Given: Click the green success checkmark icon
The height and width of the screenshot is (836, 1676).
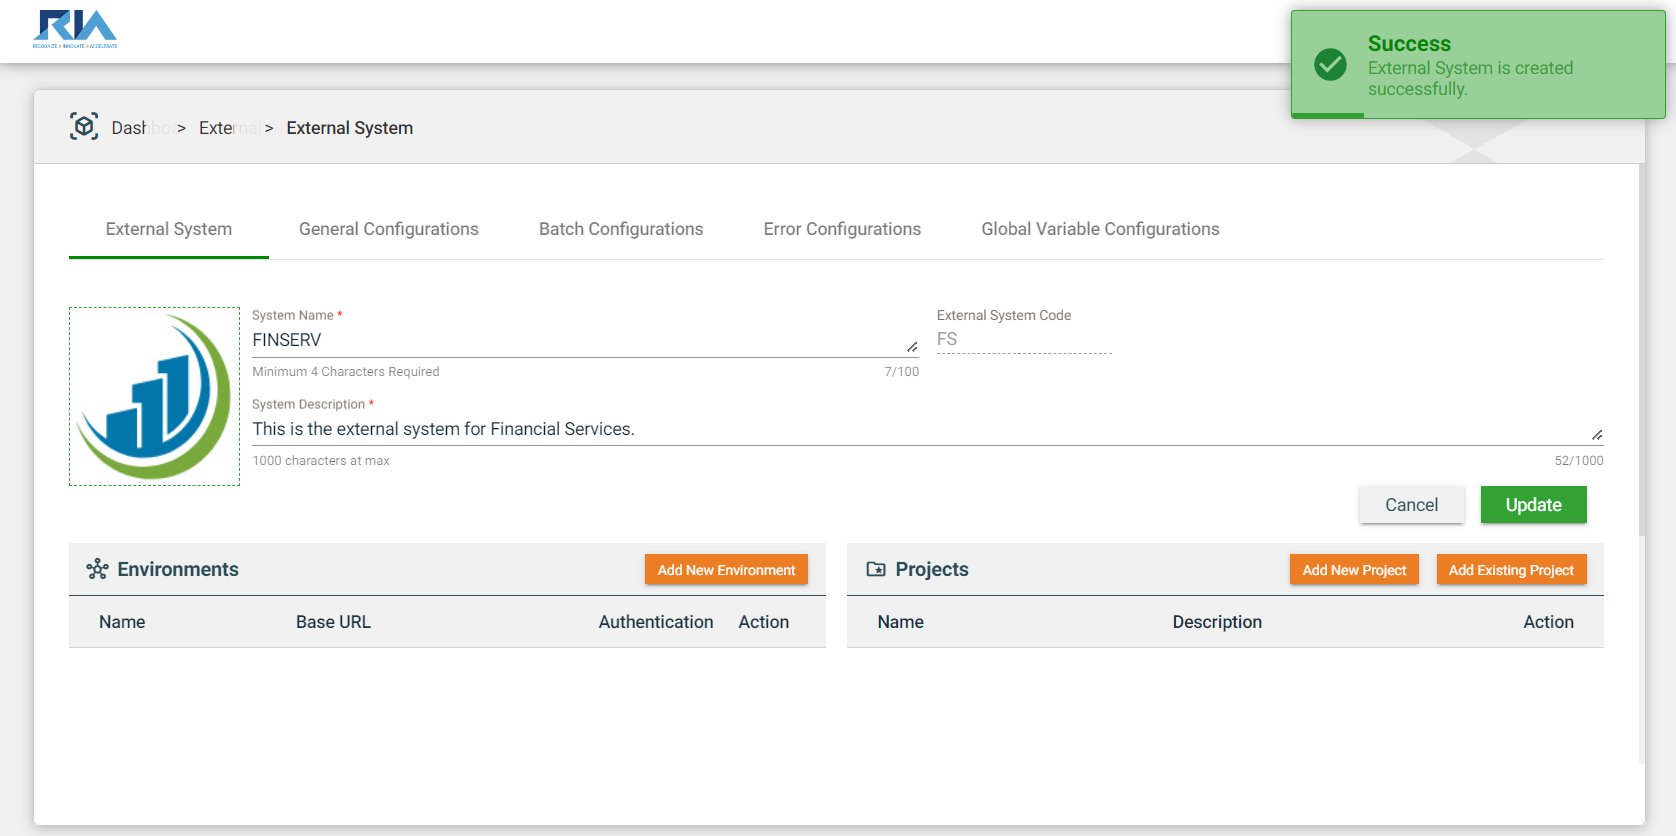Looking at the screenshot, I should (1330, 65).
